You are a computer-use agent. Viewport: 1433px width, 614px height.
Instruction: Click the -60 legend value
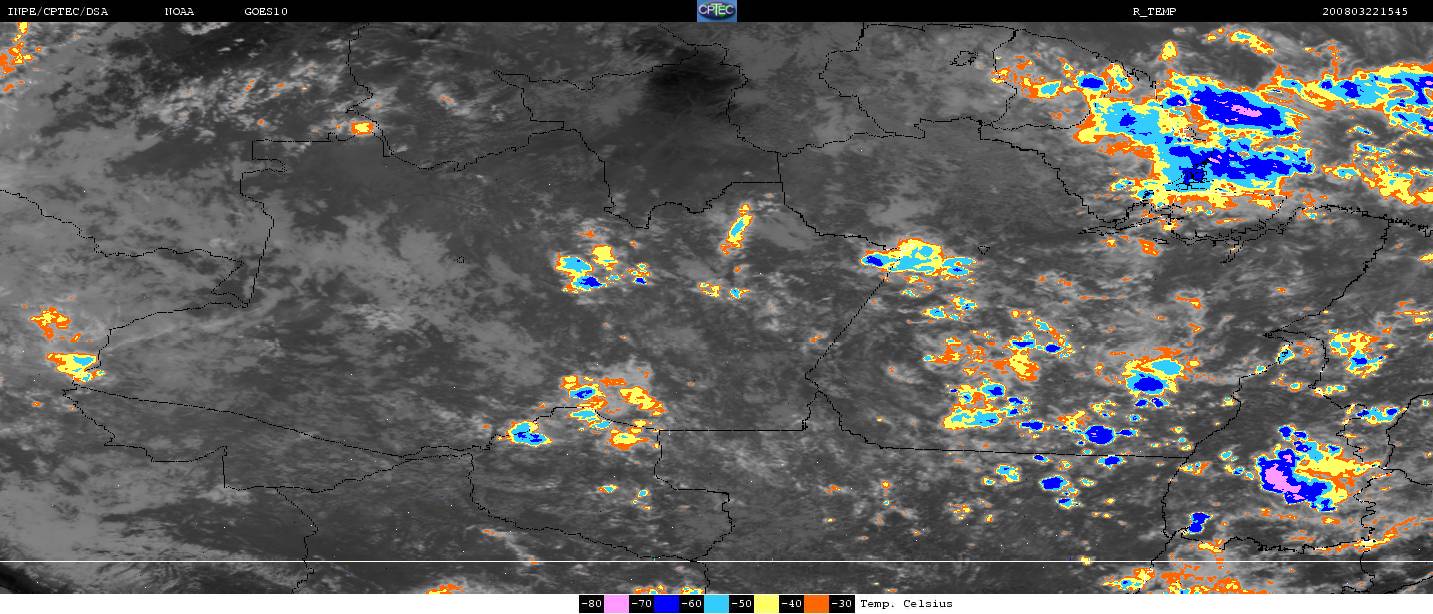691,604
